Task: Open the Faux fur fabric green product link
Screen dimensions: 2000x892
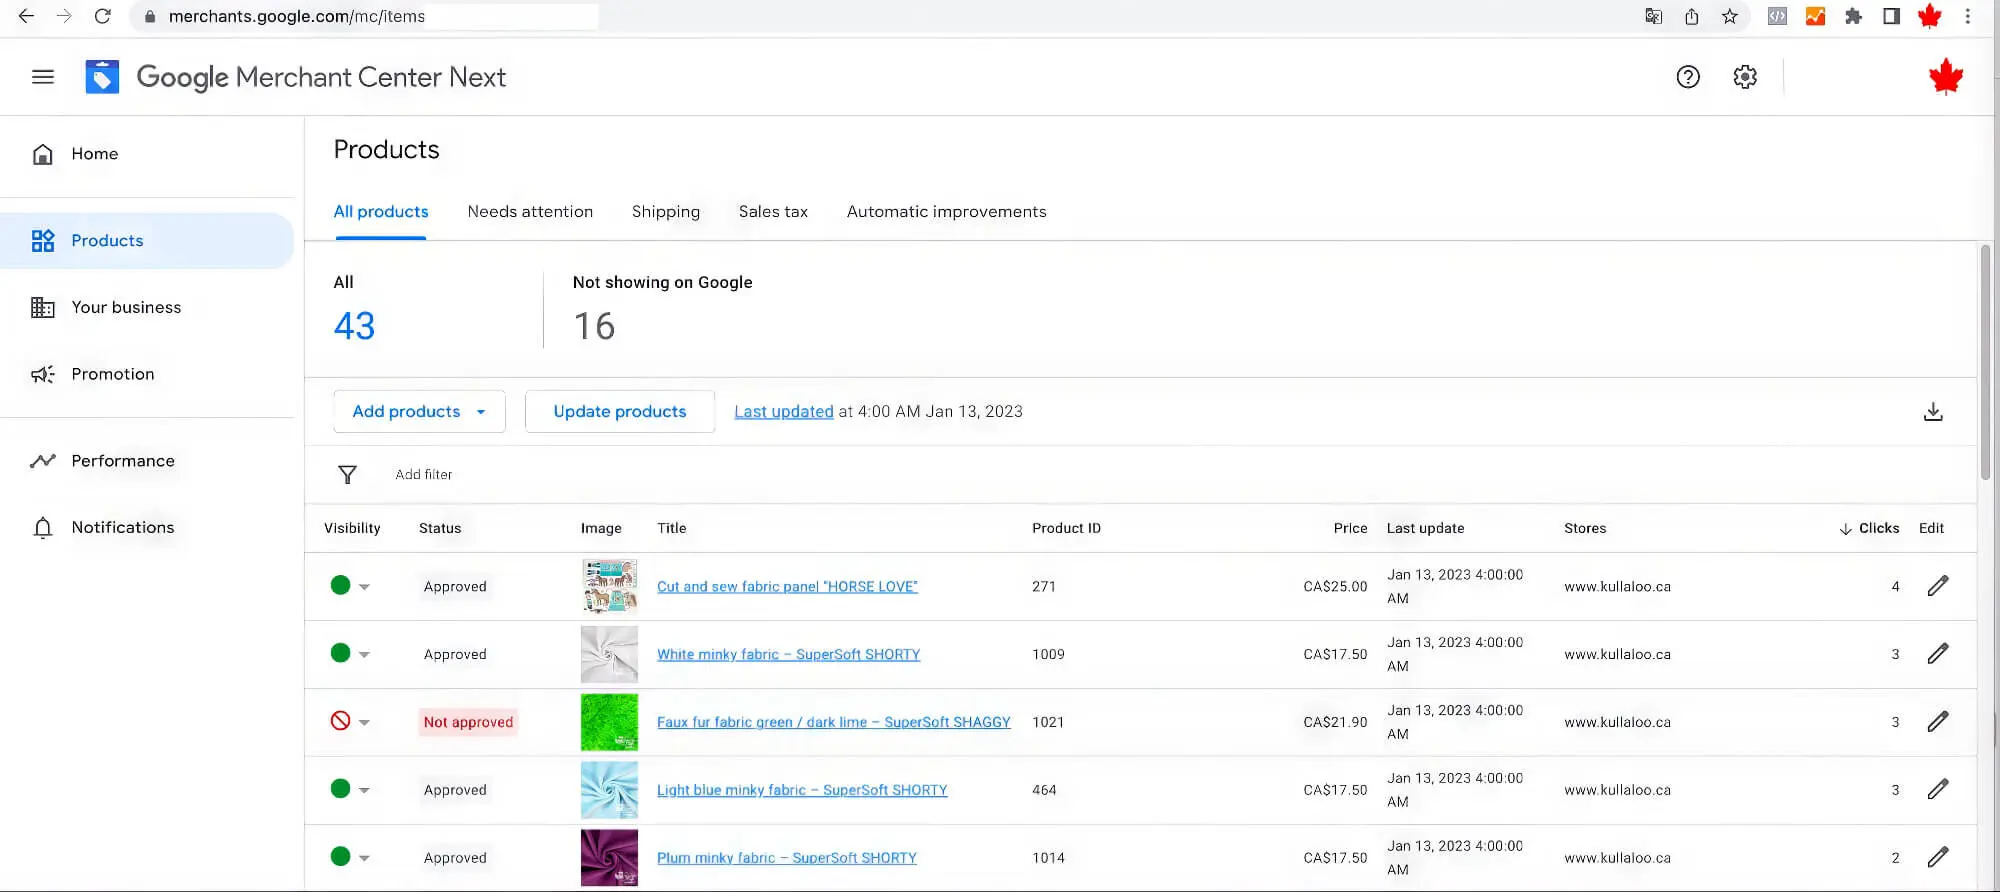Action: pyautogui.click(x=833, y=722)
